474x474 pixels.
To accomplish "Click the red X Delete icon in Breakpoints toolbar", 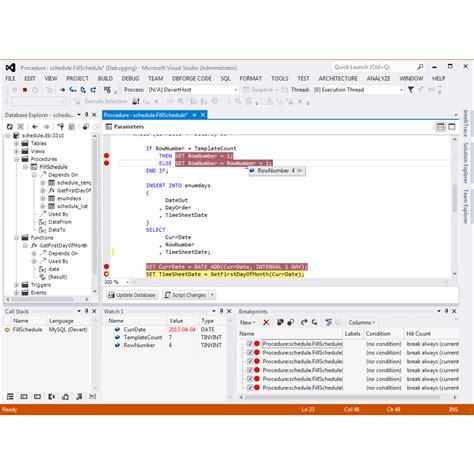I will coord(266,322).
